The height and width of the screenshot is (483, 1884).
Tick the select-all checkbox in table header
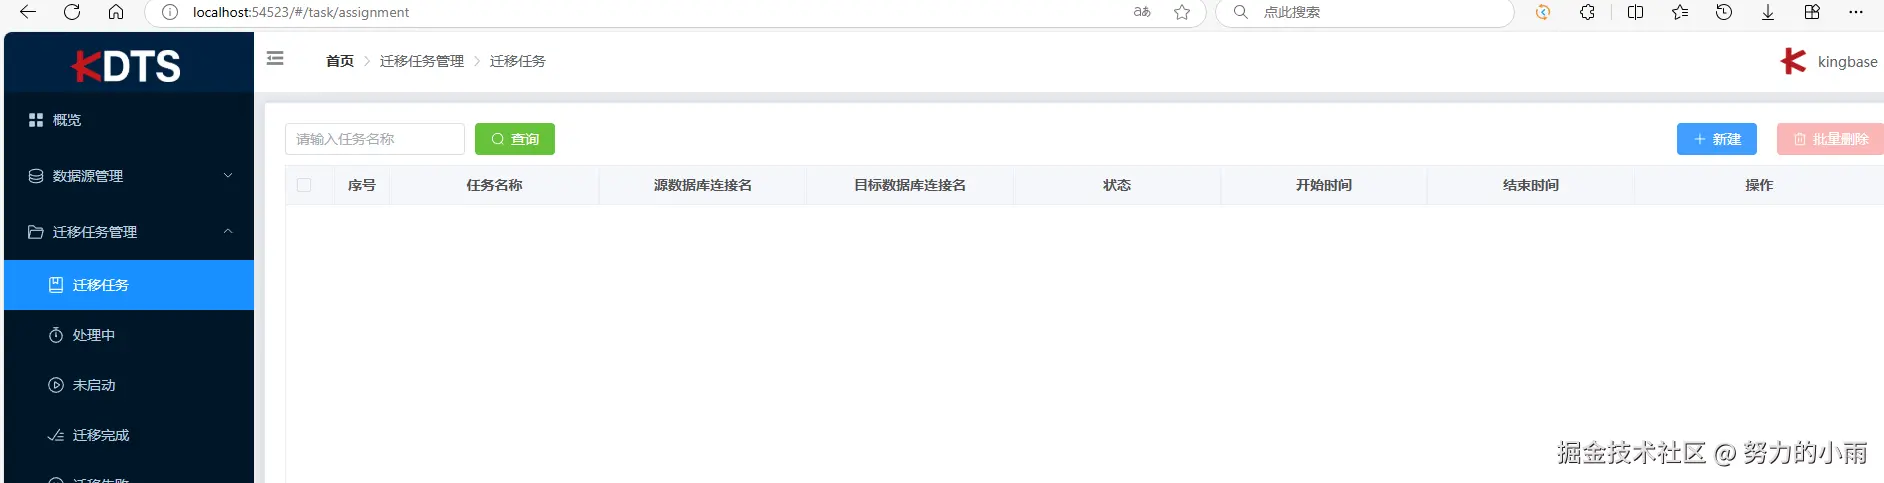click(304, 185)
